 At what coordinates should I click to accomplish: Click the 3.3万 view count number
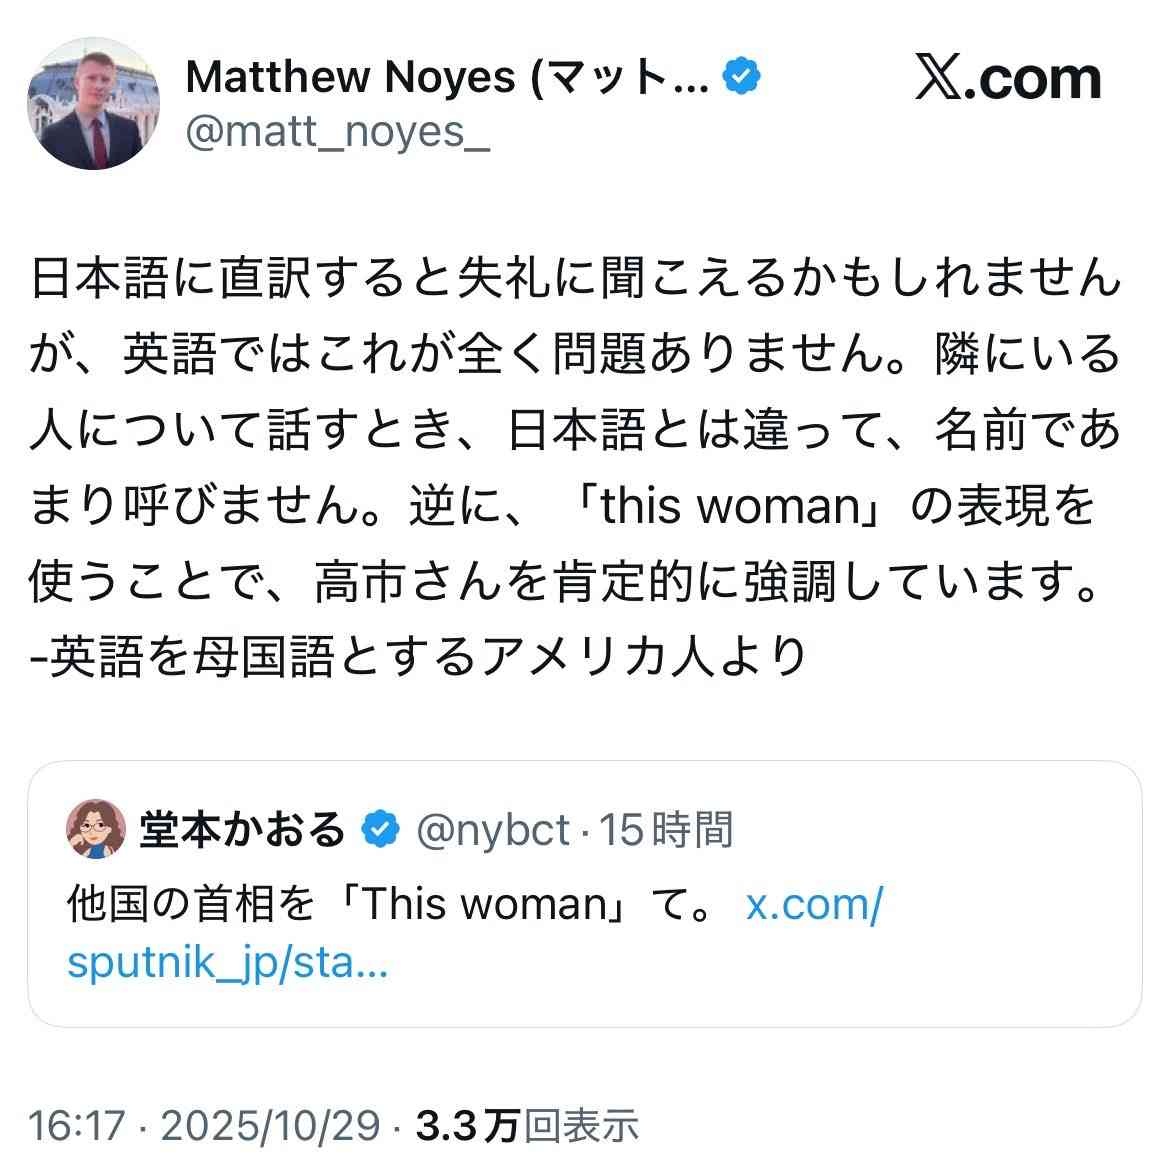tap(467, 1126)
